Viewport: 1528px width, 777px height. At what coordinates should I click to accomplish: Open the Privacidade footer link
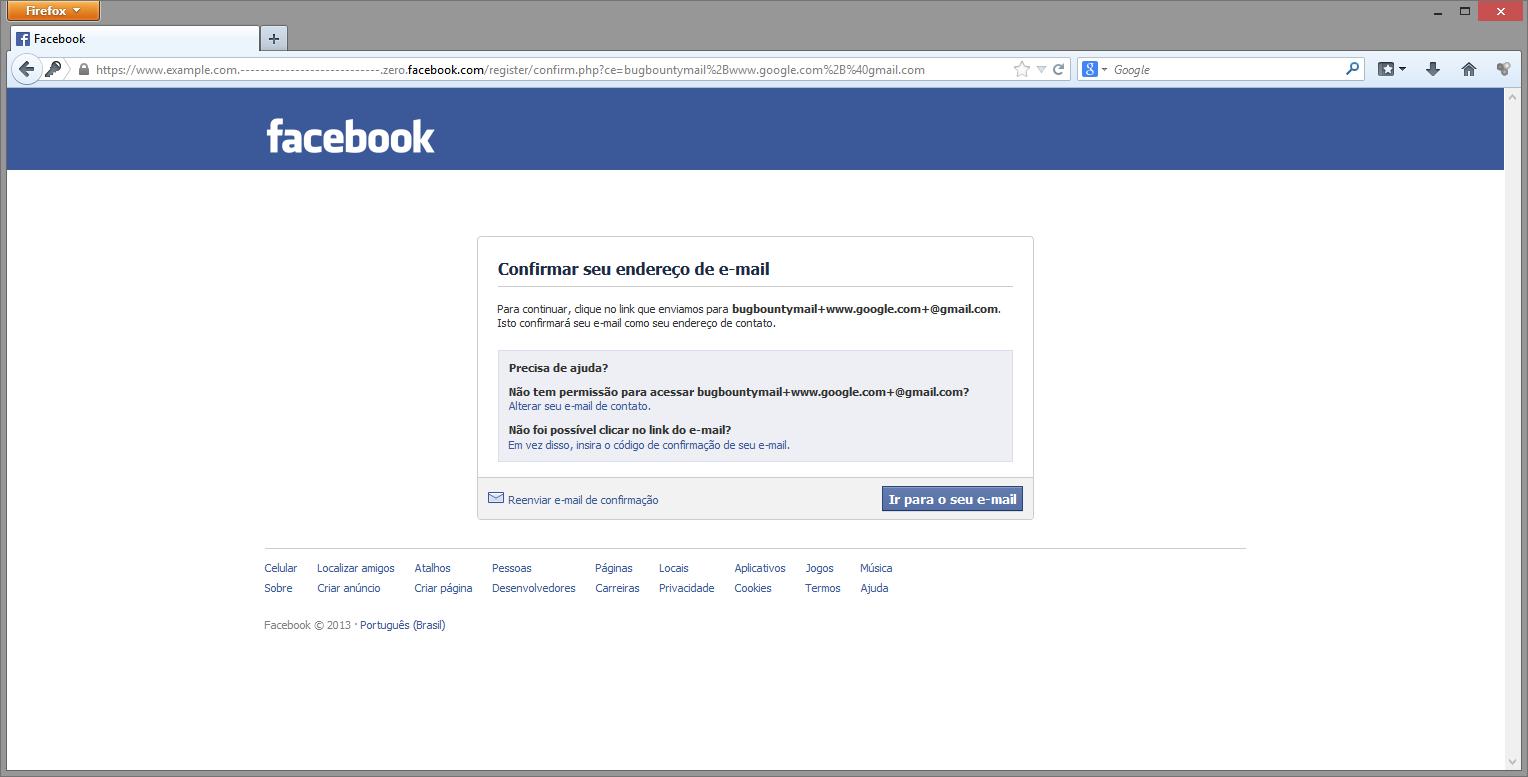(x=687, y=588)
